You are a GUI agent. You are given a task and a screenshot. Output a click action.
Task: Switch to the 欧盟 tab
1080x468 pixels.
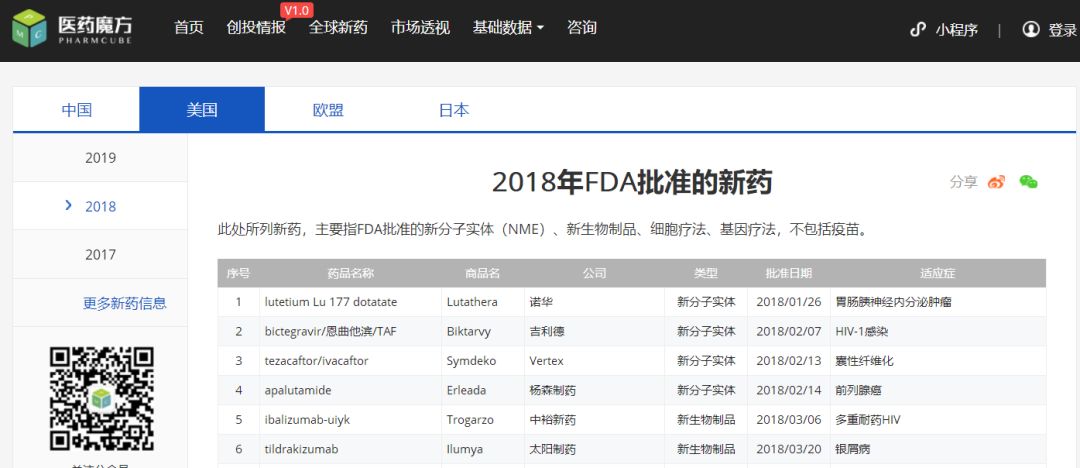tap(328, 110)
